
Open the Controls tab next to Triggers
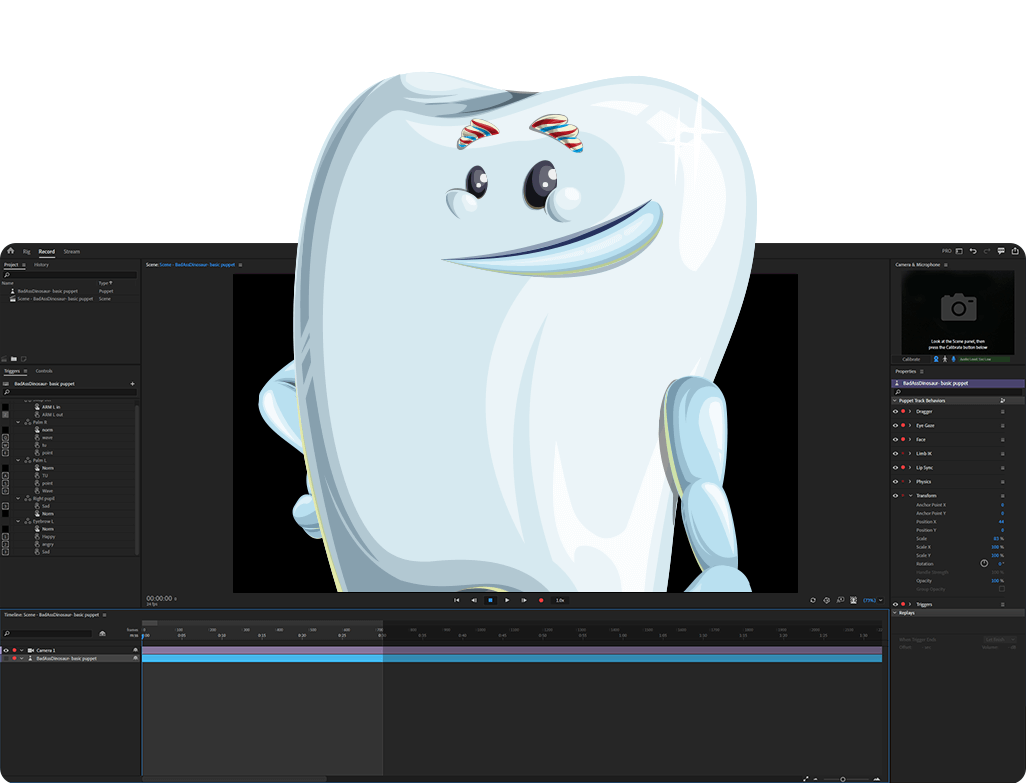[44, 370]
